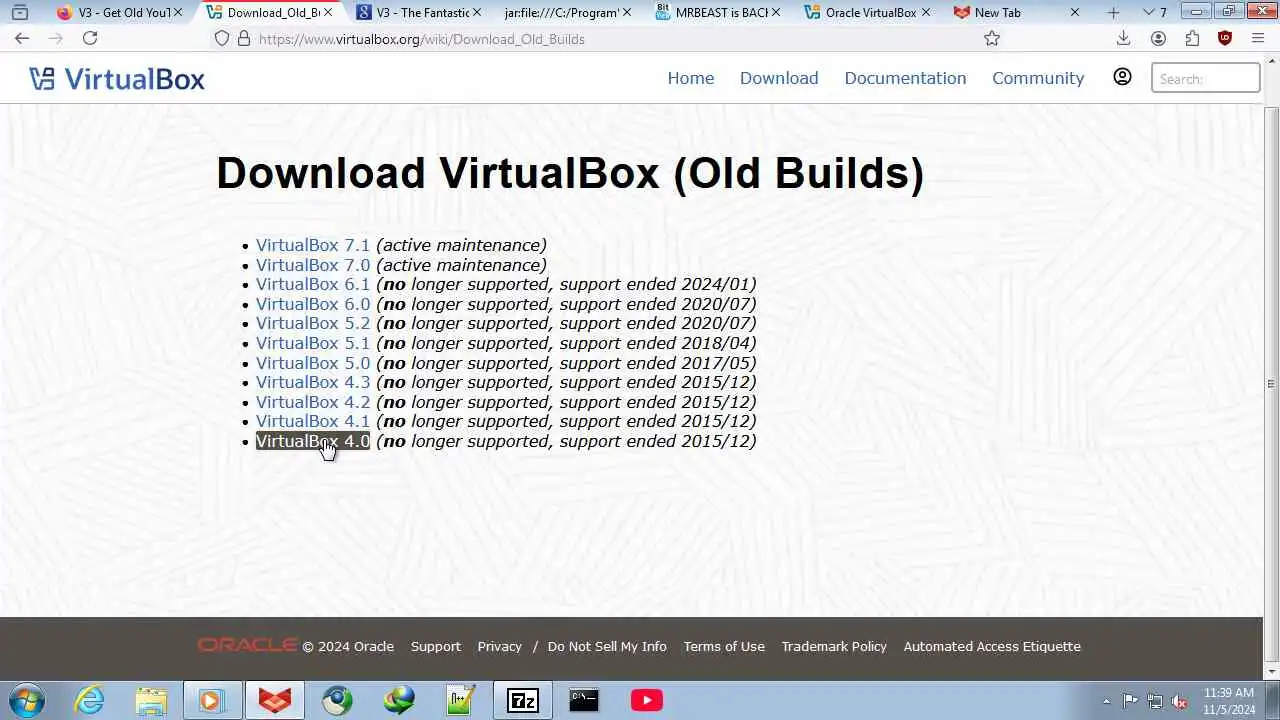Reload the current page
The image size is (1280, 720).
[90, 38]
